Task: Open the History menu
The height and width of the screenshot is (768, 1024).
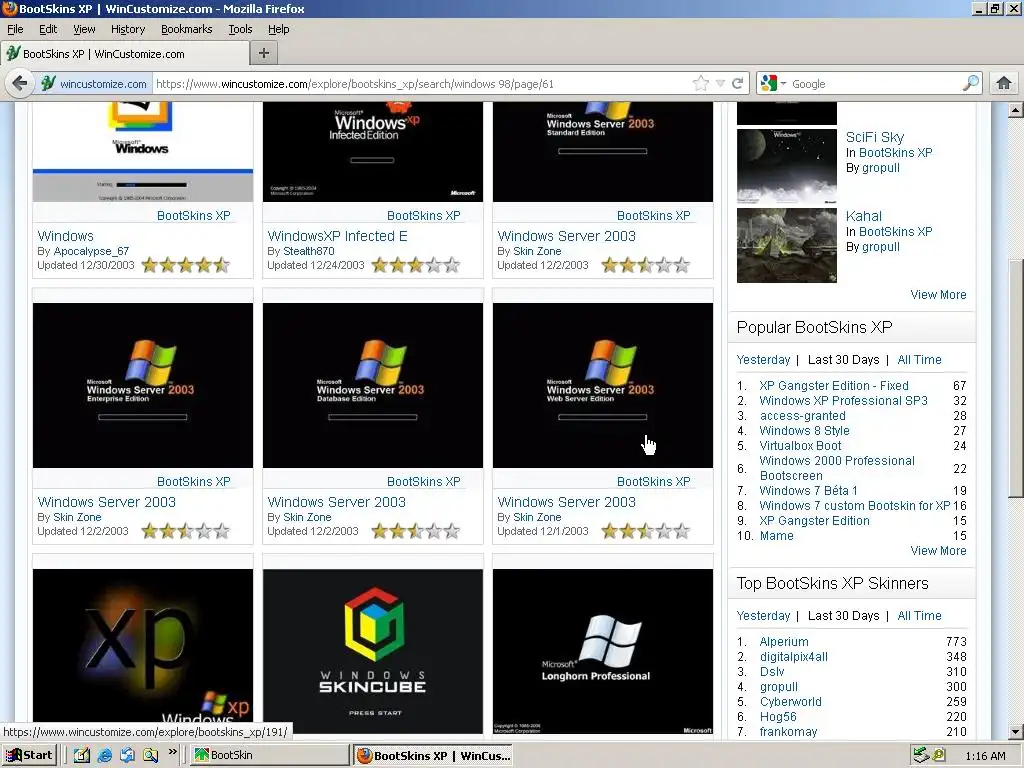Action: coord(128,29)
